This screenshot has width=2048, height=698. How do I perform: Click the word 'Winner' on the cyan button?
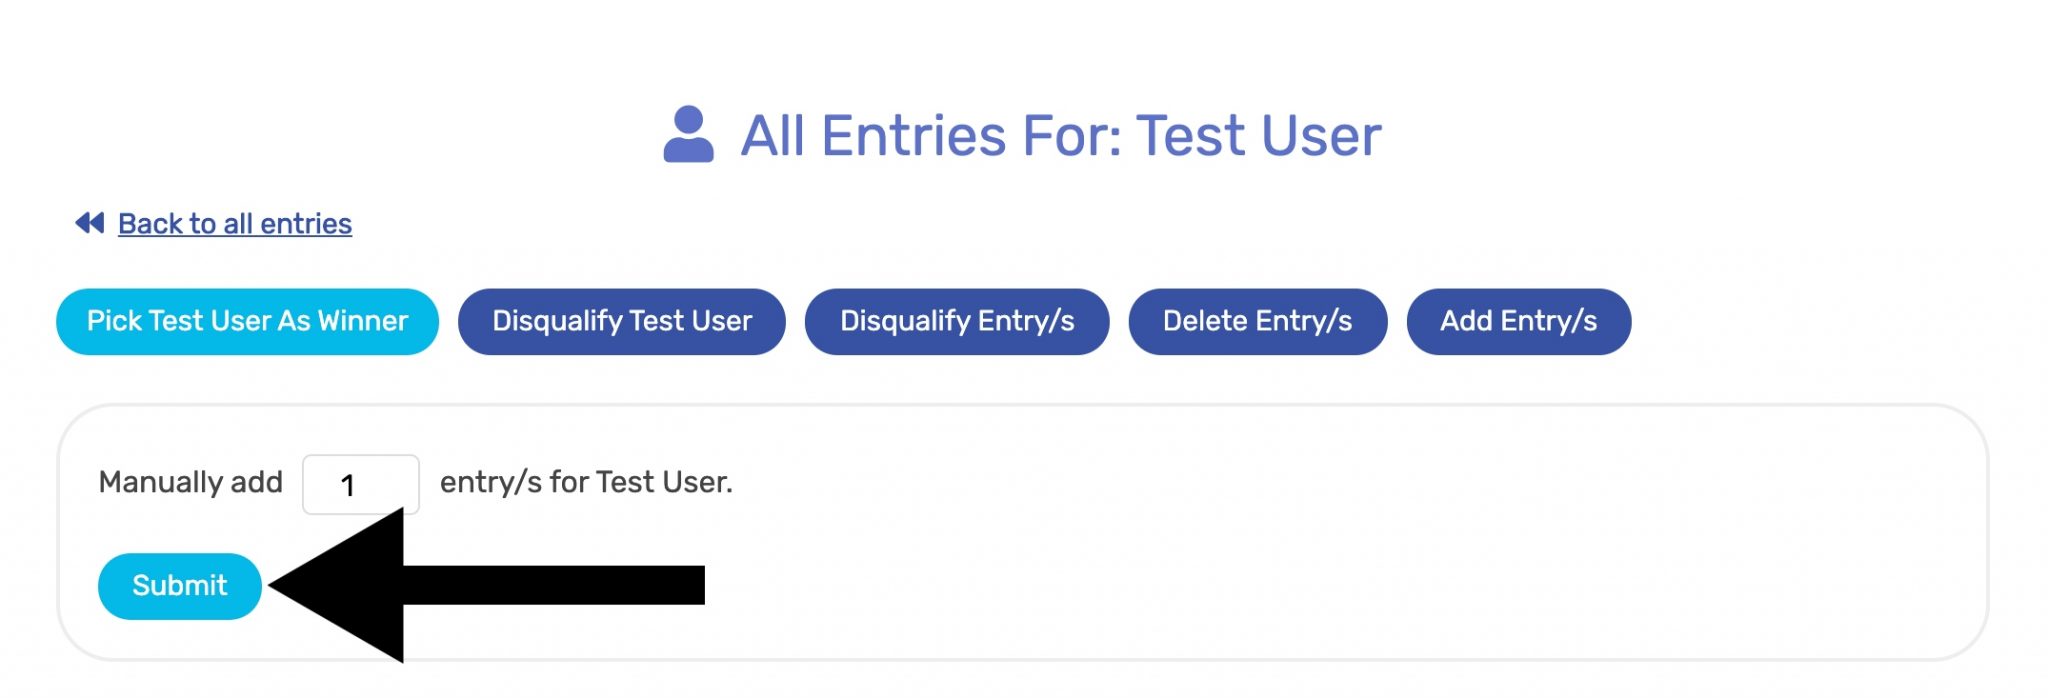tap(363, 321)
